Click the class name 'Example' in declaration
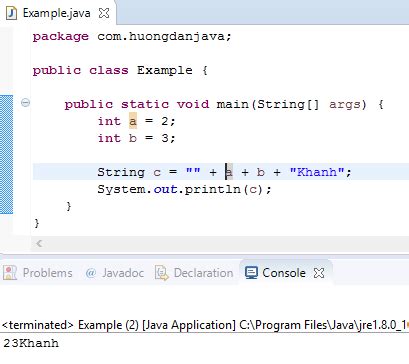The width and height of the screenshot is (409, 364). [x=165, y=70]
